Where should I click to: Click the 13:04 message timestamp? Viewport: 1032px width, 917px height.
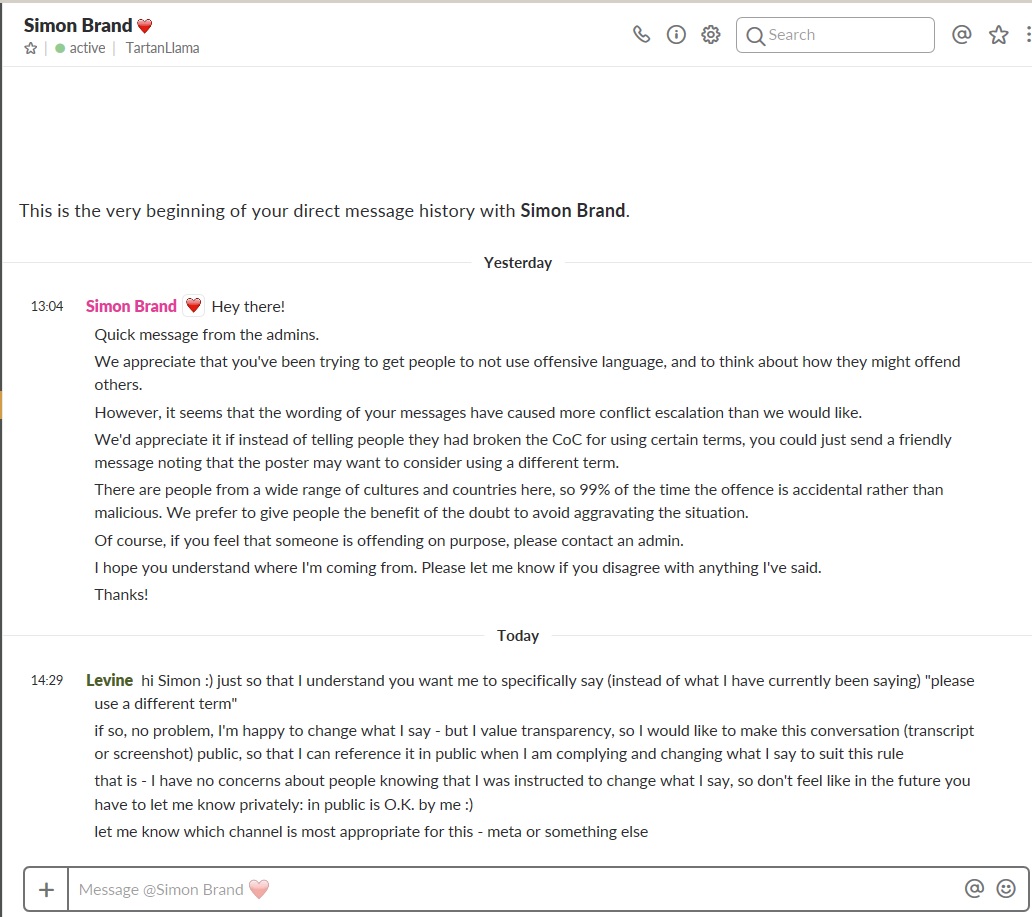click(x=47, y=306)
